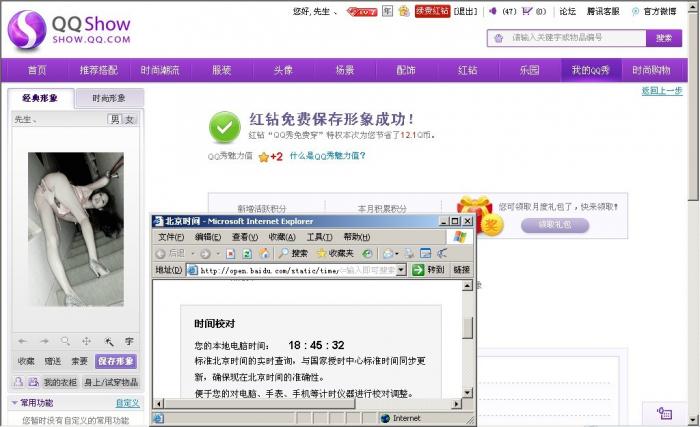Click IE 搜索 search toolbar button

[293, 253]
